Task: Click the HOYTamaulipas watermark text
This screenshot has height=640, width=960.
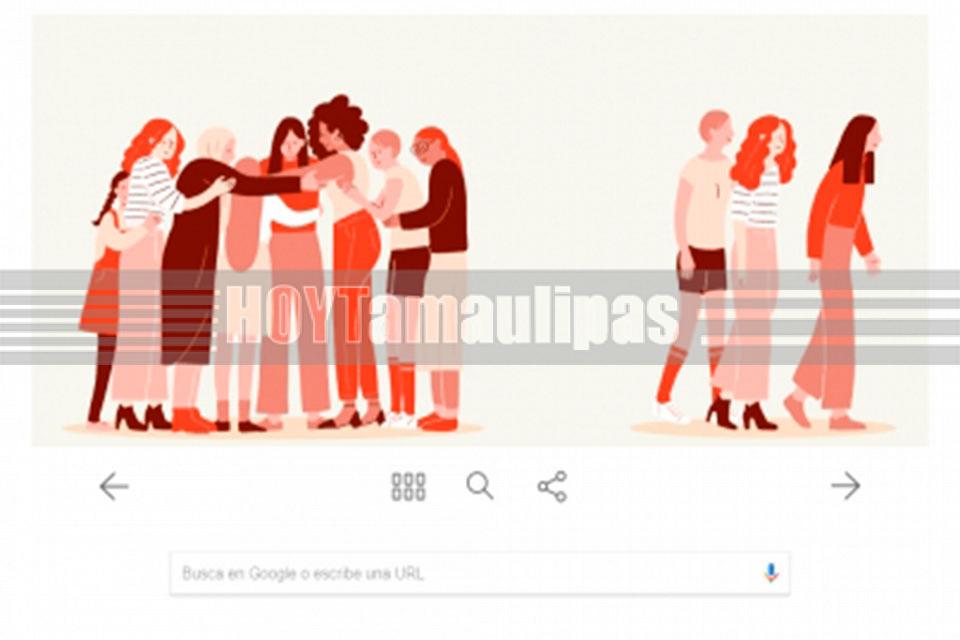Action: (x=452, y=315)
